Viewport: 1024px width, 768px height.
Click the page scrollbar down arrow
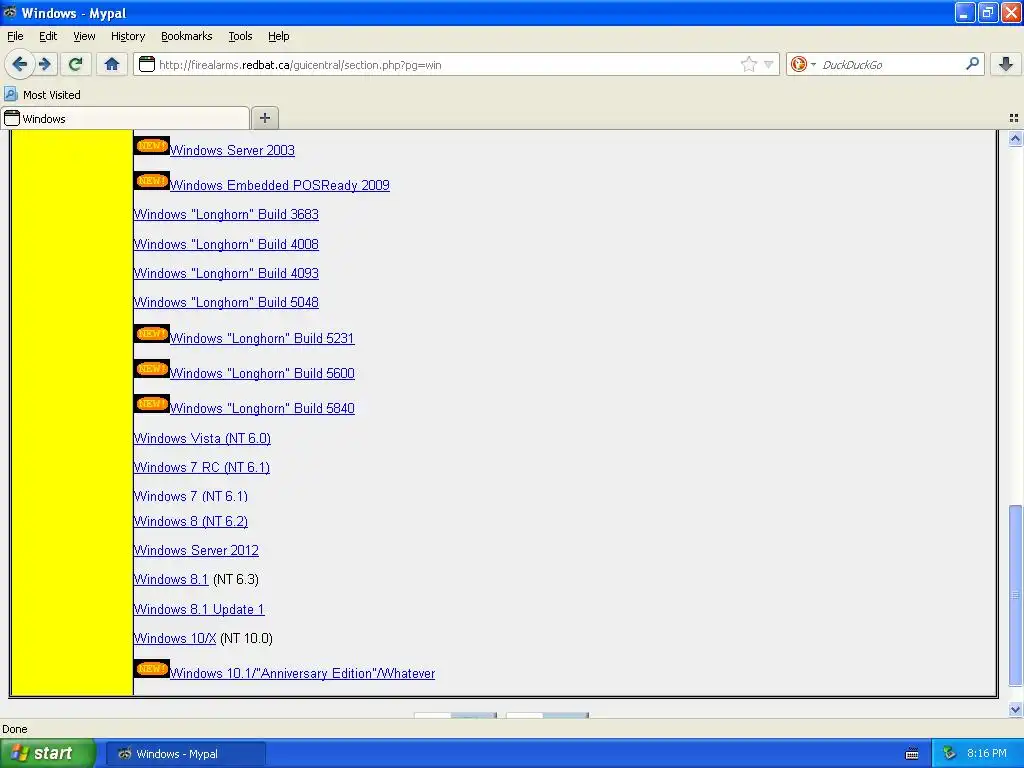tap(1015, 709)
